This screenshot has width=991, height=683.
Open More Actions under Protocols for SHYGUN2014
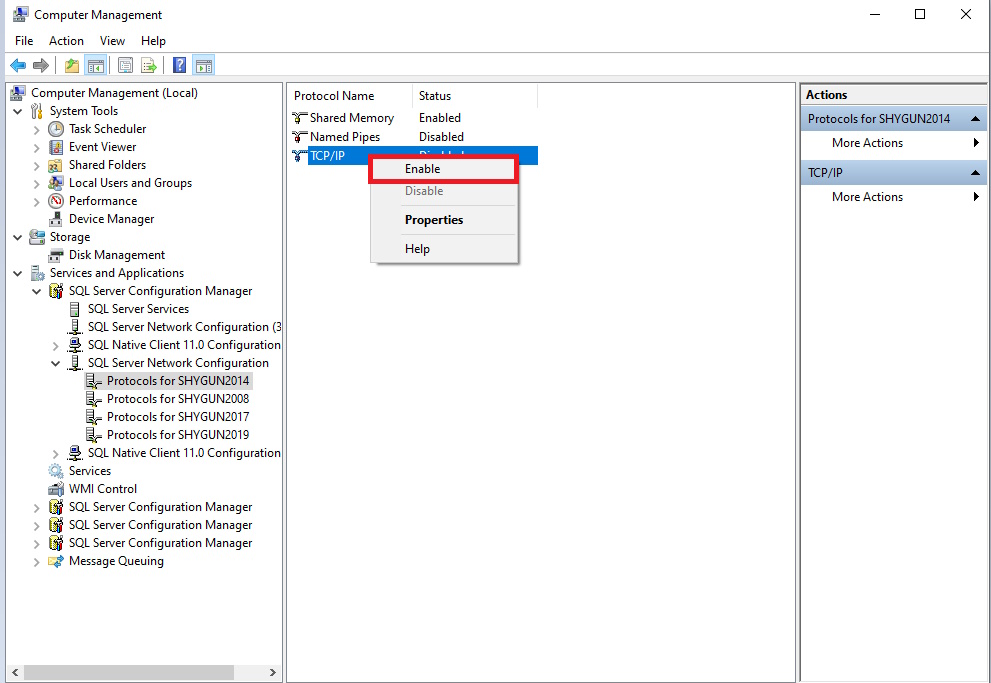coord(894,143)
